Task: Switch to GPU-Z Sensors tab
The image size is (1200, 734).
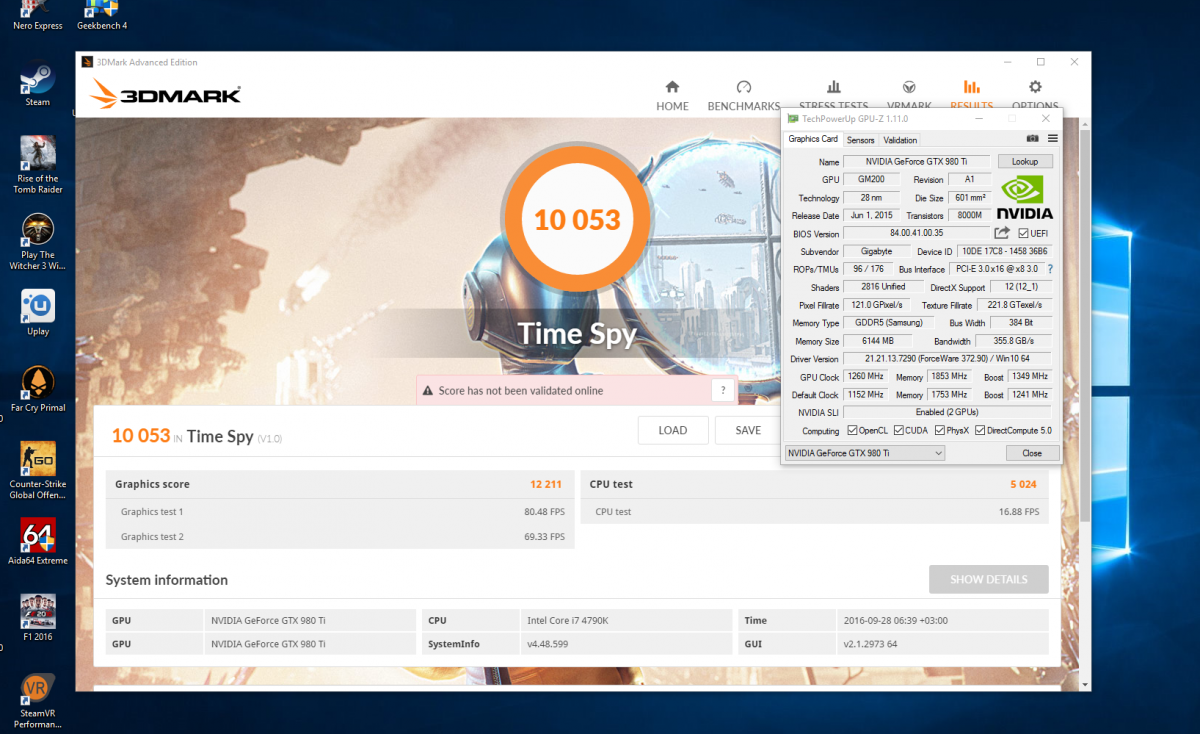Action: tap(860, 140)
